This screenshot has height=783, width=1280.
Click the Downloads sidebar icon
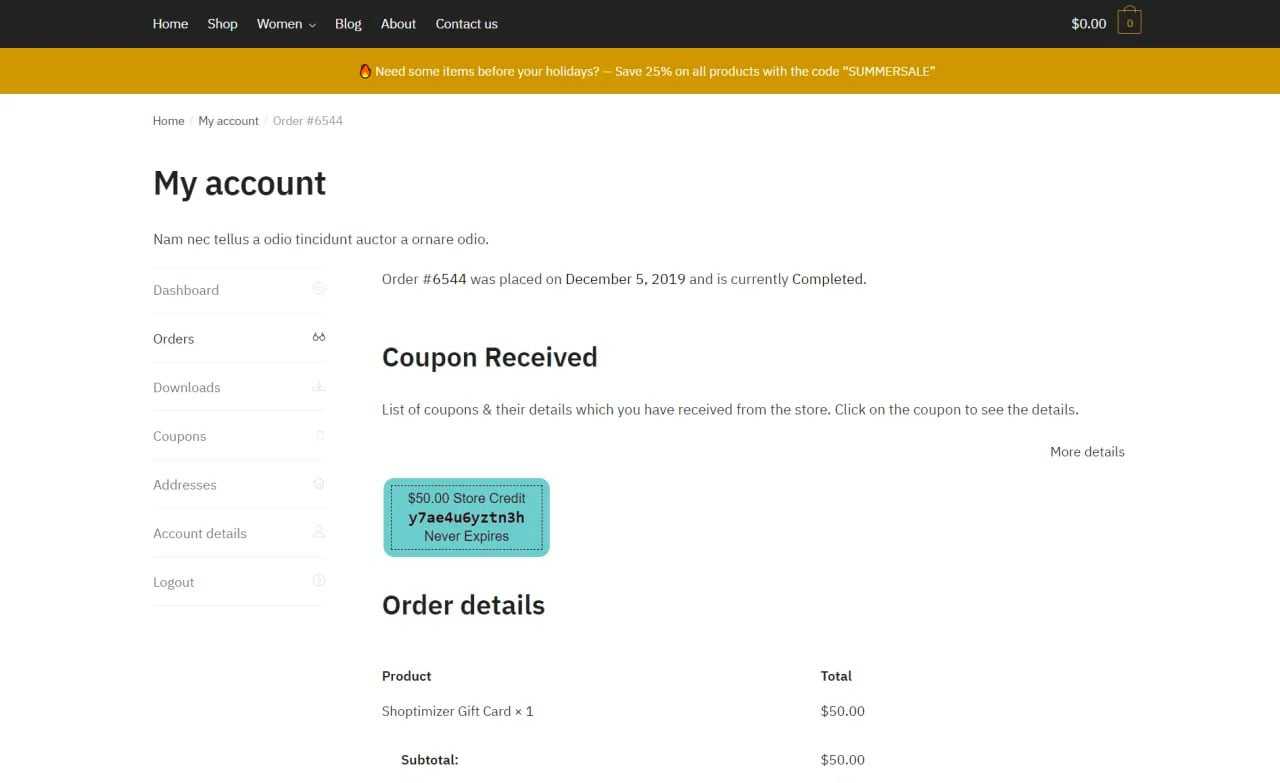coord(319,386)
